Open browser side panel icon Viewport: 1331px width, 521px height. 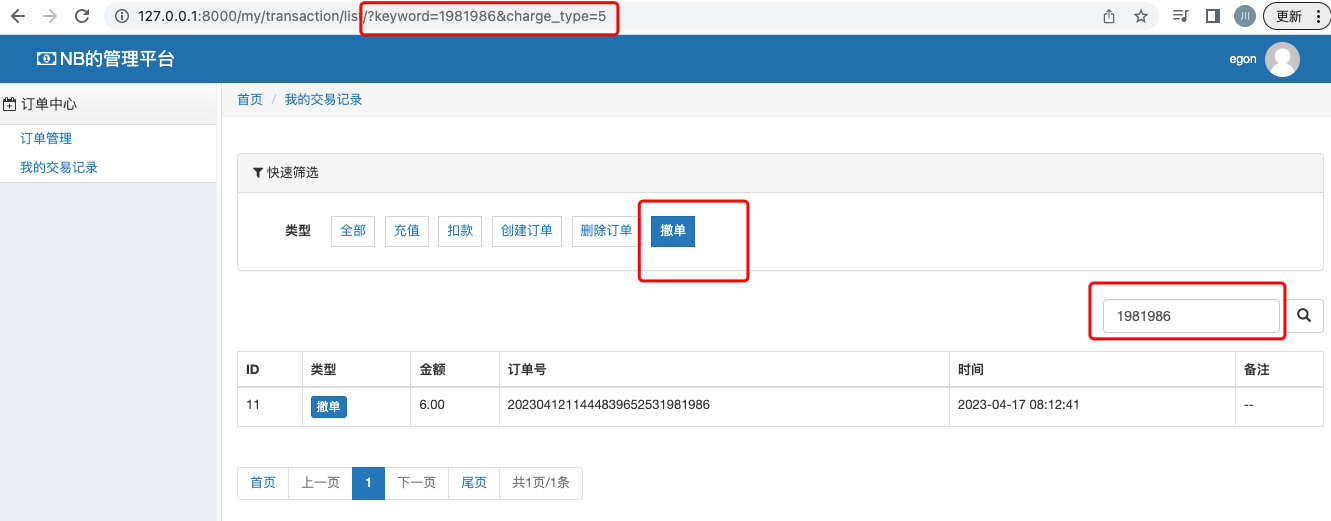click(1213, 16)
